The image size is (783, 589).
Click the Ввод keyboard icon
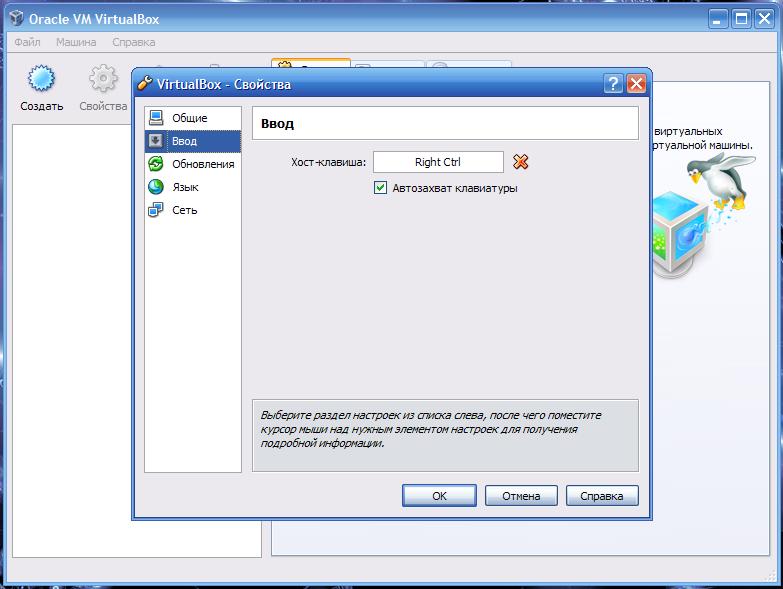[x=156, y=141]
